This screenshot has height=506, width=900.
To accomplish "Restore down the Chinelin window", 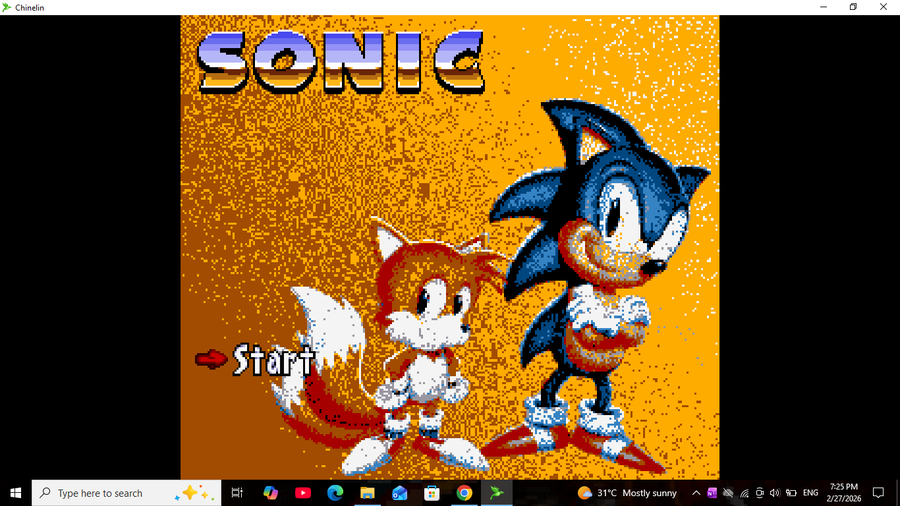I will [854, 7].
